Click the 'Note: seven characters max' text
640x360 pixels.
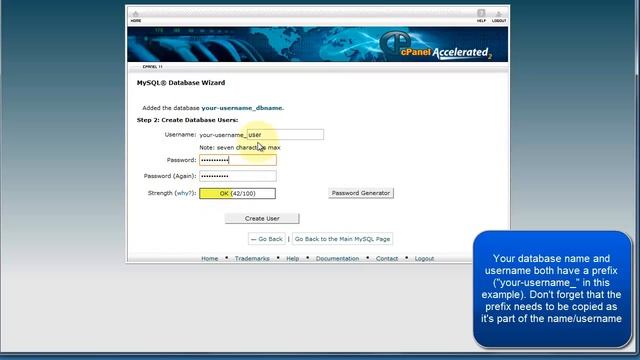tap(240, 147)
